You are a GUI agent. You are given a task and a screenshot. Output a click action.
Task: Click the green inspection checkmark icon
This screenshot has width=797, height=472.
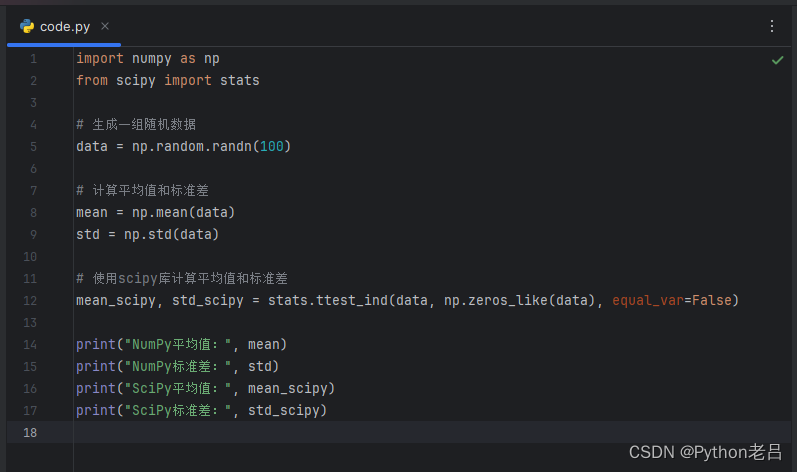pyautogui.click(x=777, y=60)
